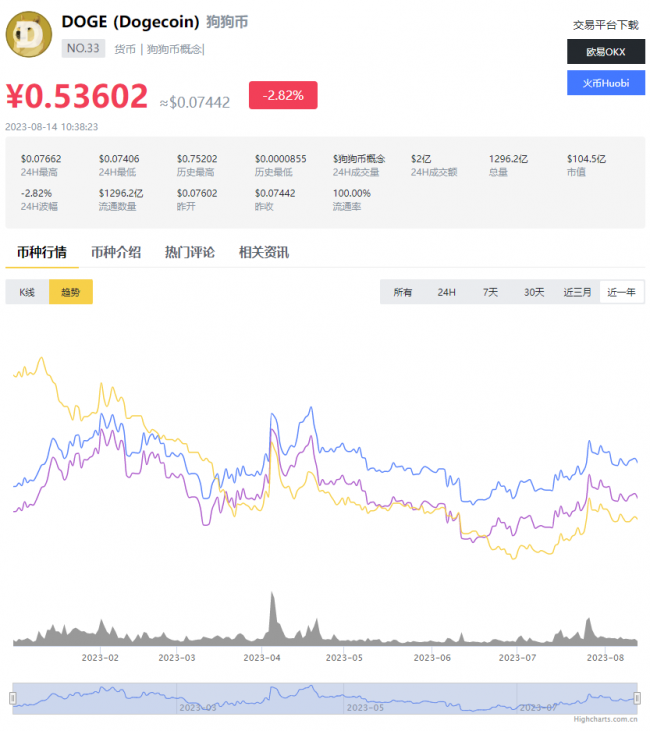Click the $0.07406 24H最低 value

point(119,159)
